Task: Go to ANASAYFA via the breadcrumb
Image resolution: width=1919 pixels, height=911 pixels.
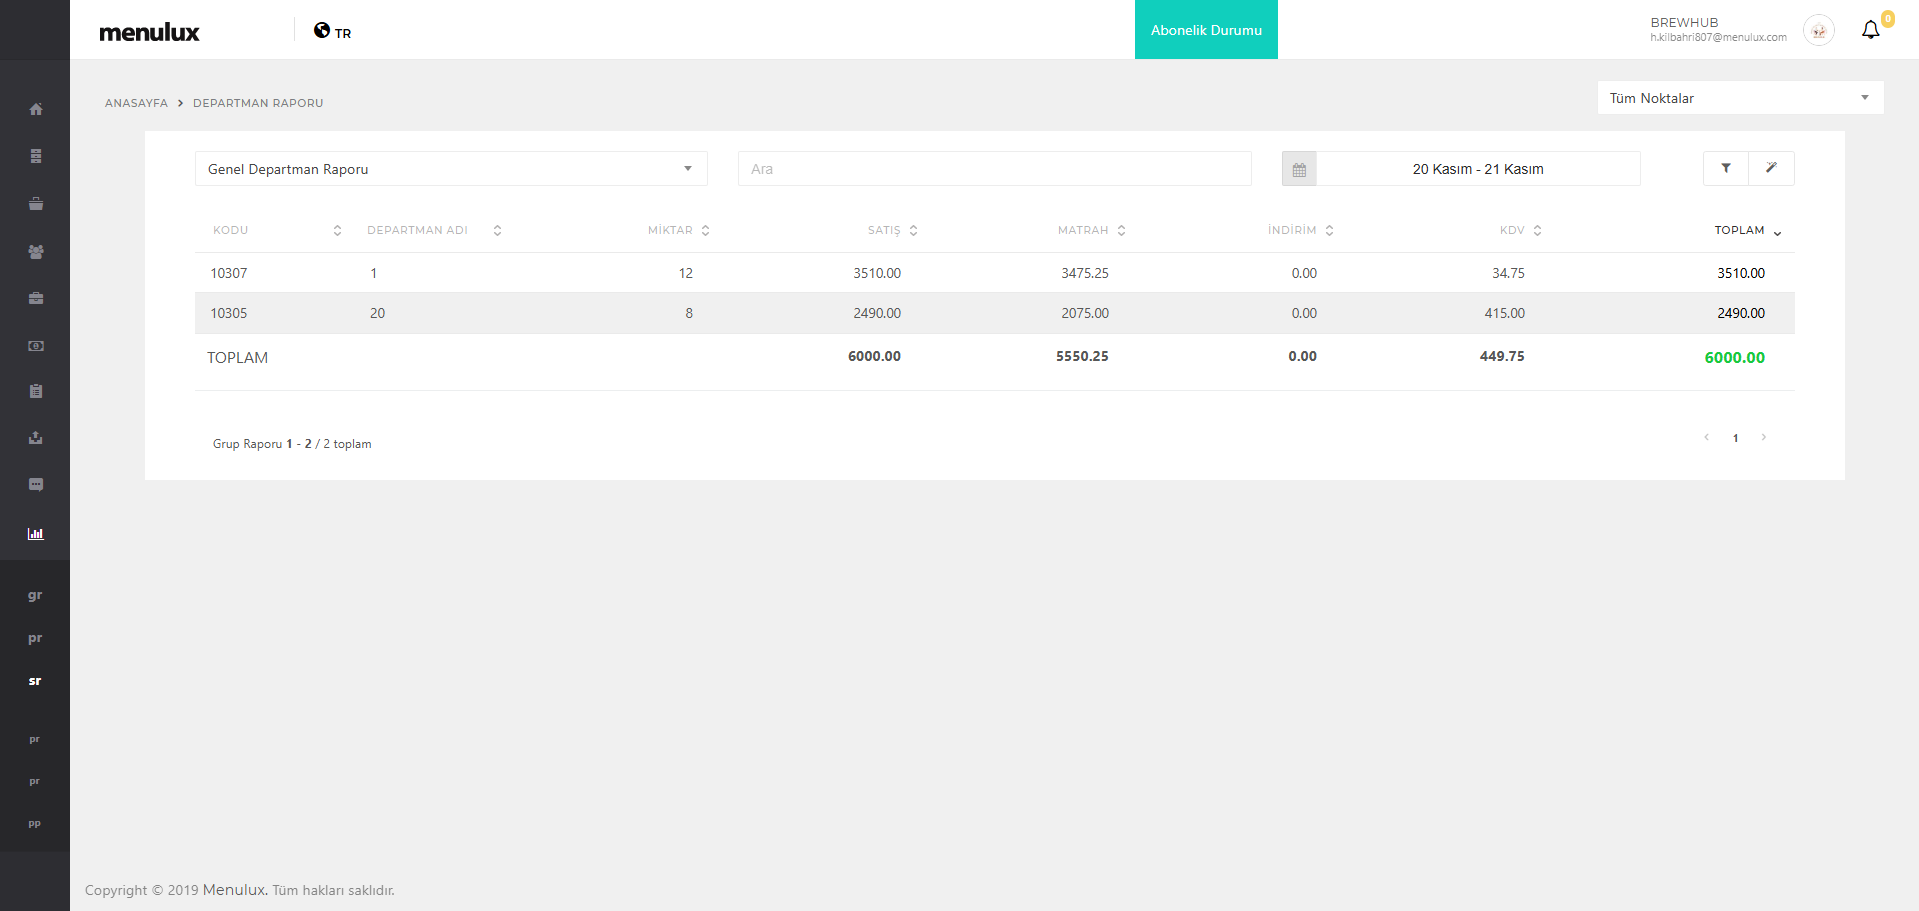Action: pos(136,103)
